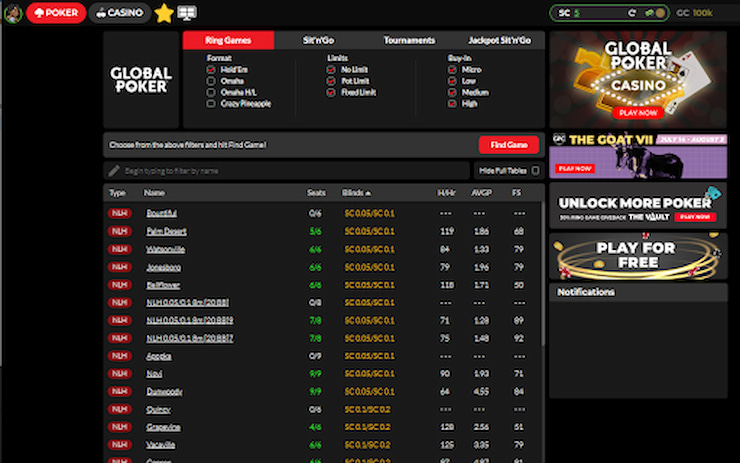This screenshot has width=740, height=463.
Task: Switch to the Tournaments tab
Action: 409,40
